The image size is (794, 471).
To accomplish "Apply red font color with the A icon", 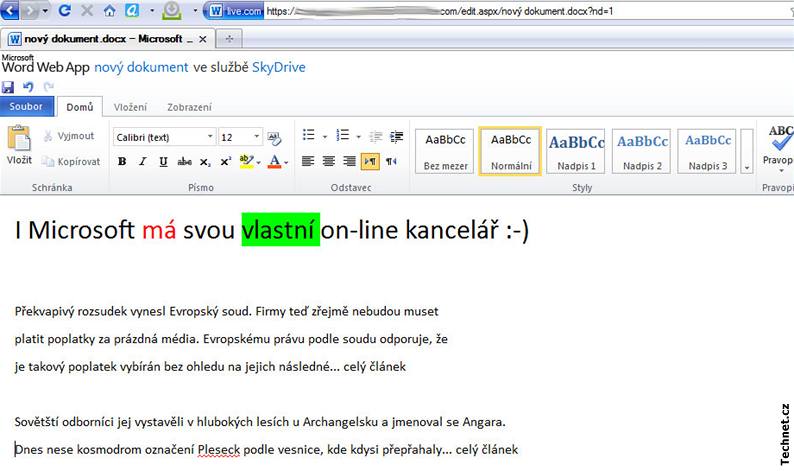I will point(274,162).
